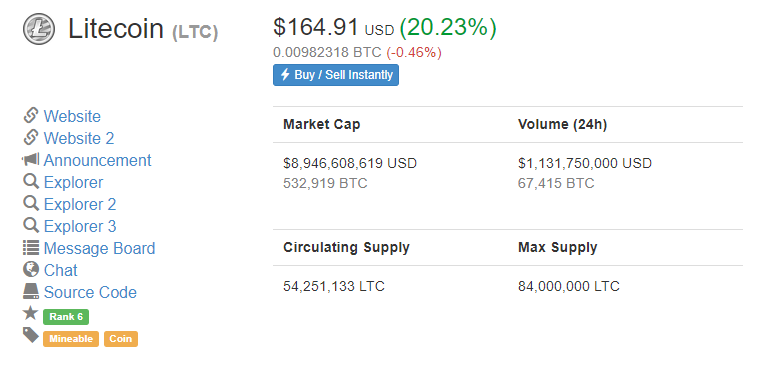Click the megaphone icon beside Announcement

point(31,160)
